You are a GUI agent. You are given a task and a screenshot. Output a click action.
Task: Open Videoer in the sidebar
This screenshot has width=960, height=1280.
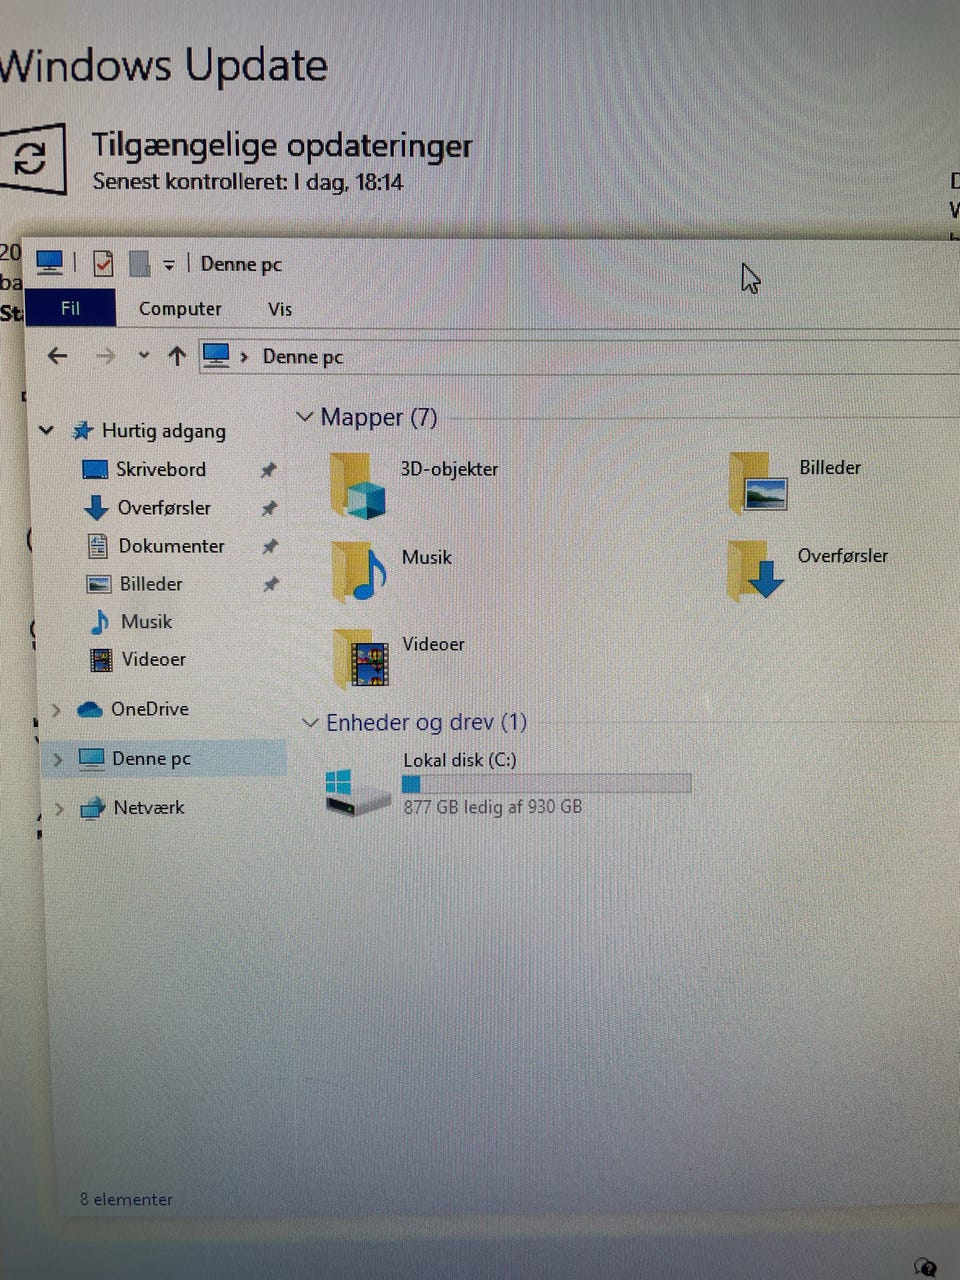point(154,659)
